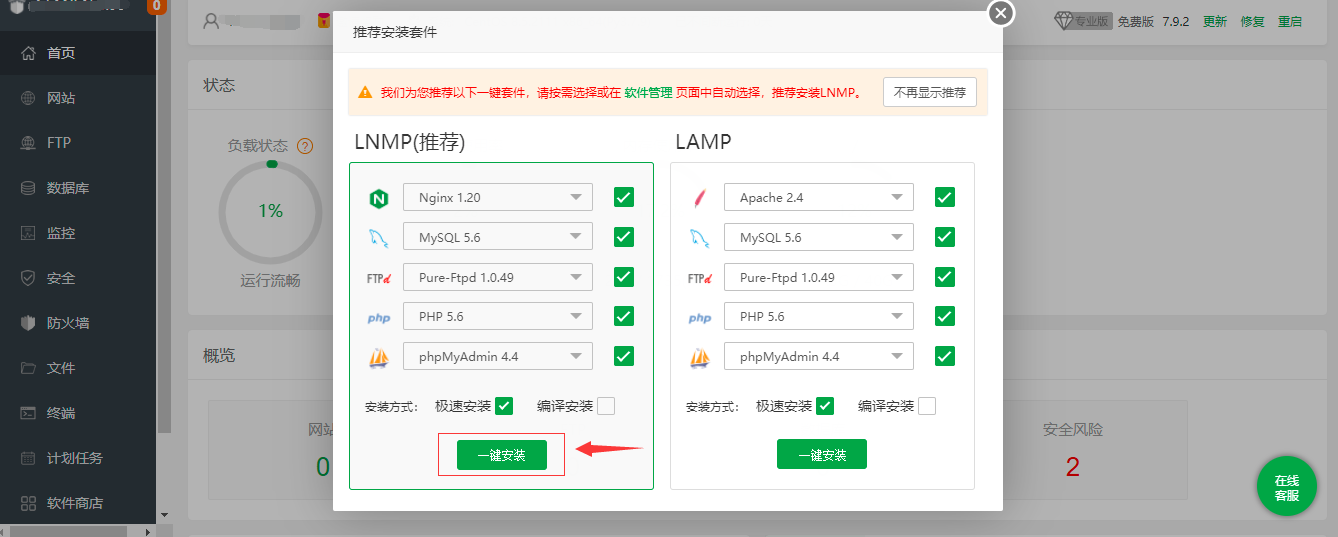Click the terminal icon beside 终端

click(x=28, y=413)
